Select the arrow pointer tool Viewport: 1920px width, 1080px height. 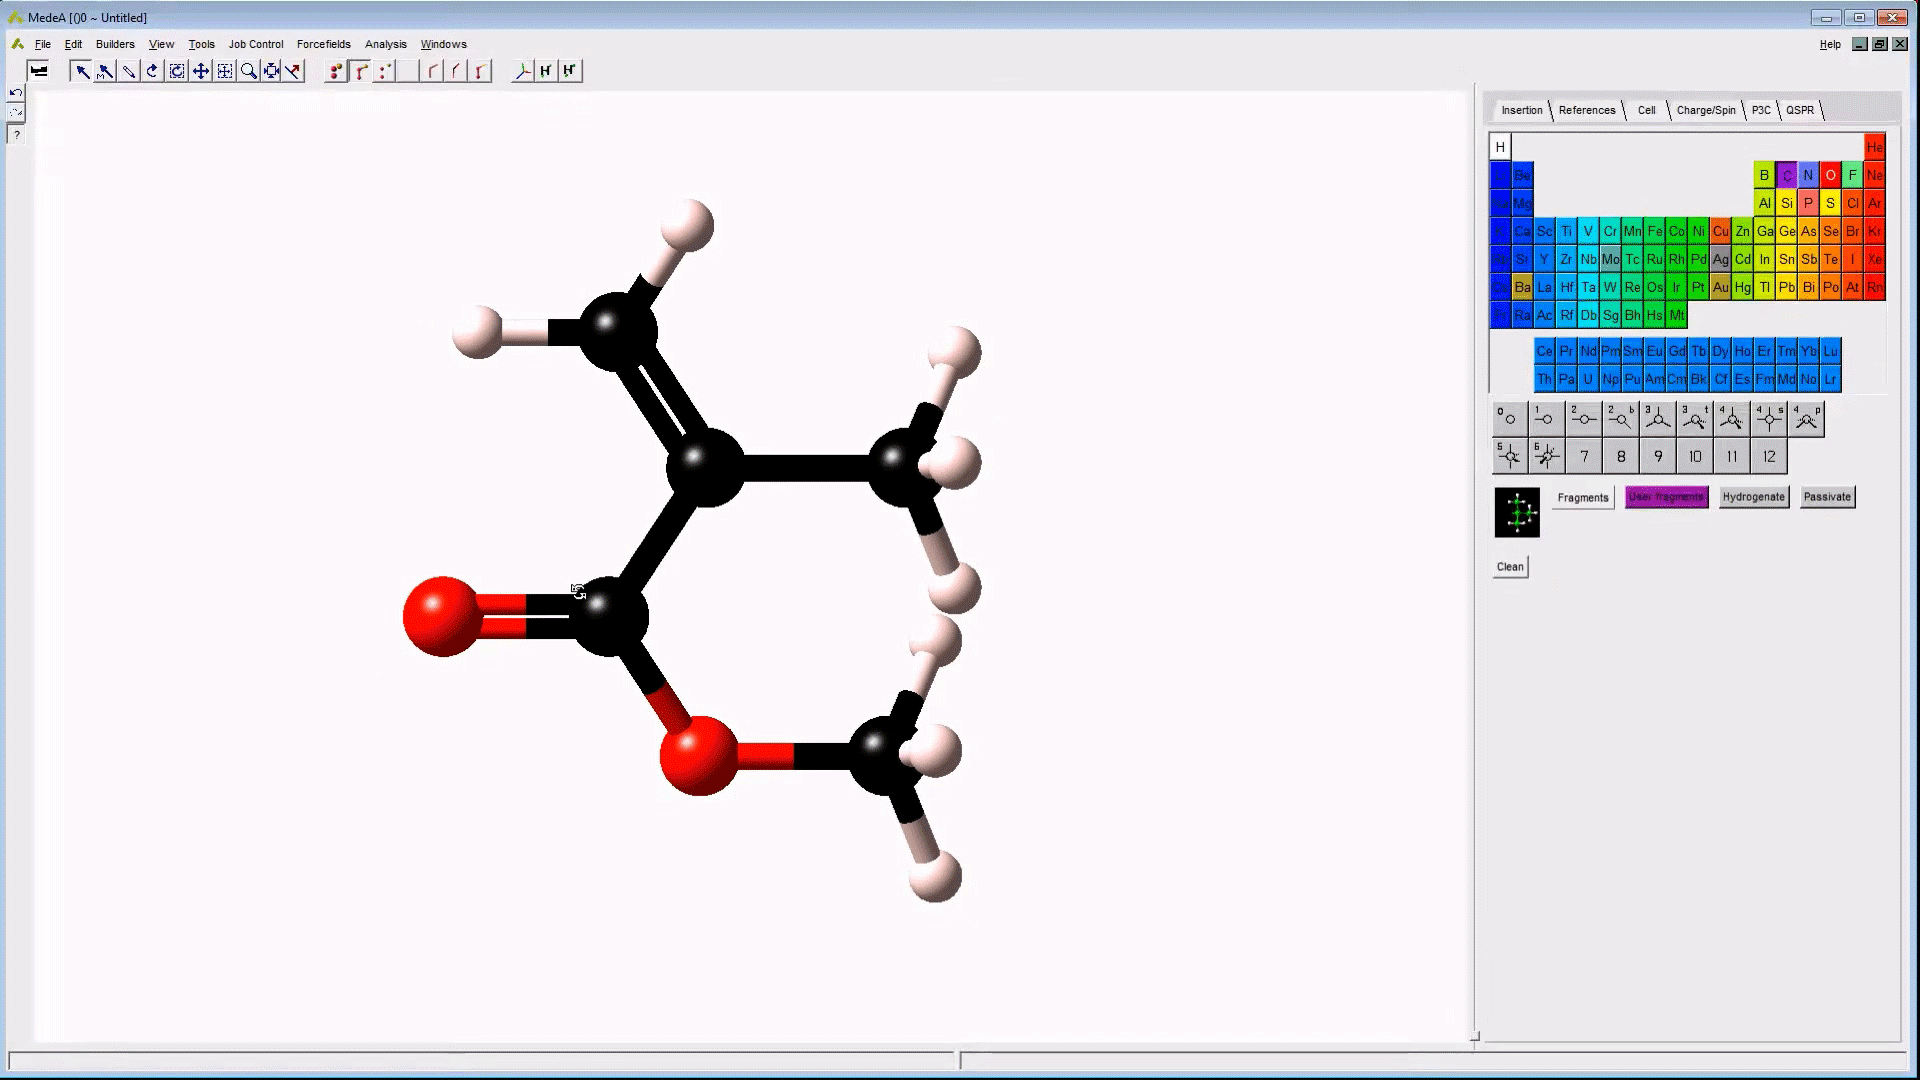pyautogui.click(x=82, y=71)
